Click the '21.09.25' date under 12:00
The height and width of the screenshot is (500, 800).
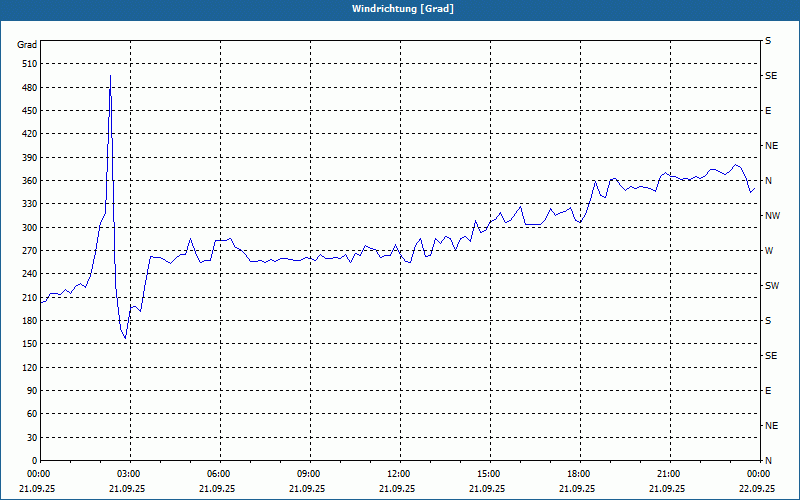[x=397, y=488]
